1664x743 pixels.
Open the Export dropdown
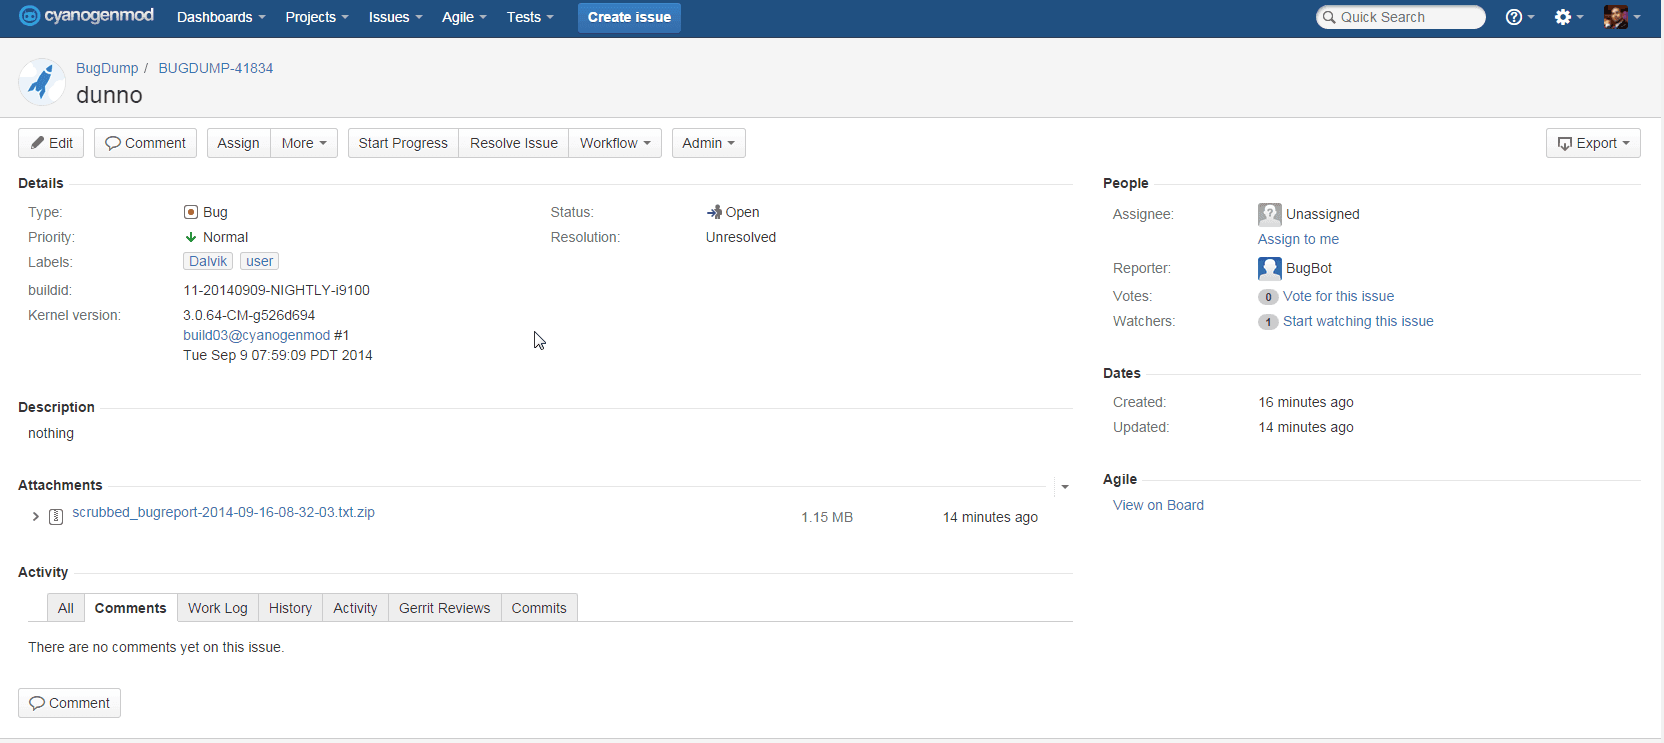tap(1593, 143)
